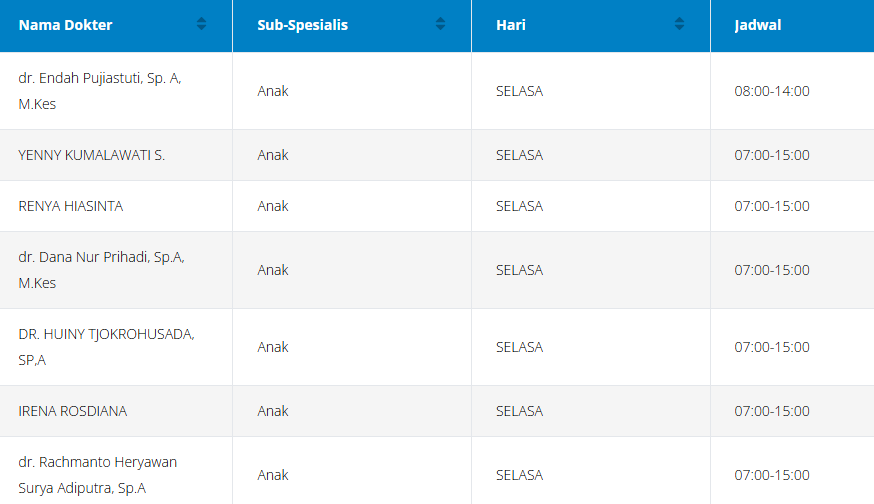Click the Nama Dokter column header

pyautogui.click(x=66, y=25)
